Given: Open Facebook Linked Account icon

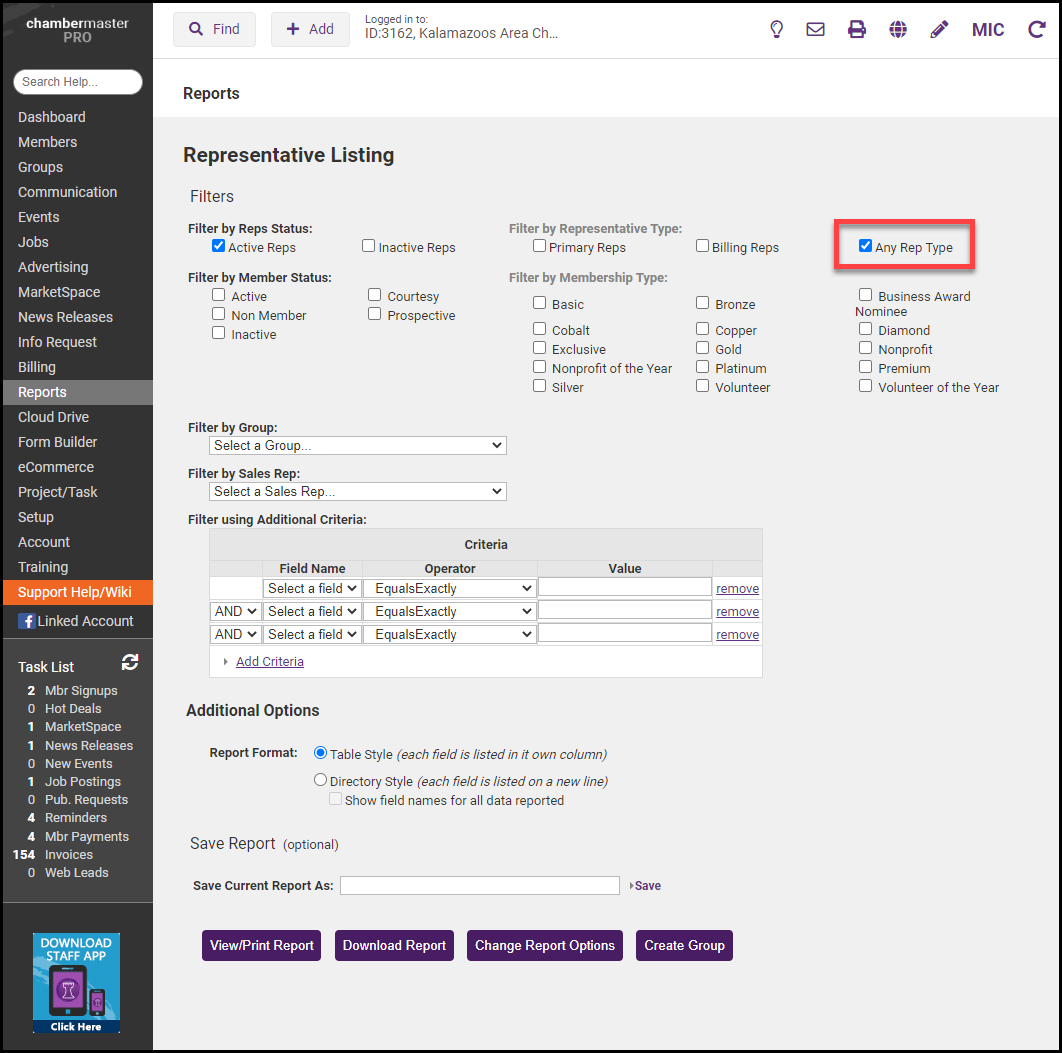Looking at the screenshot, I should tap(27, 621).
